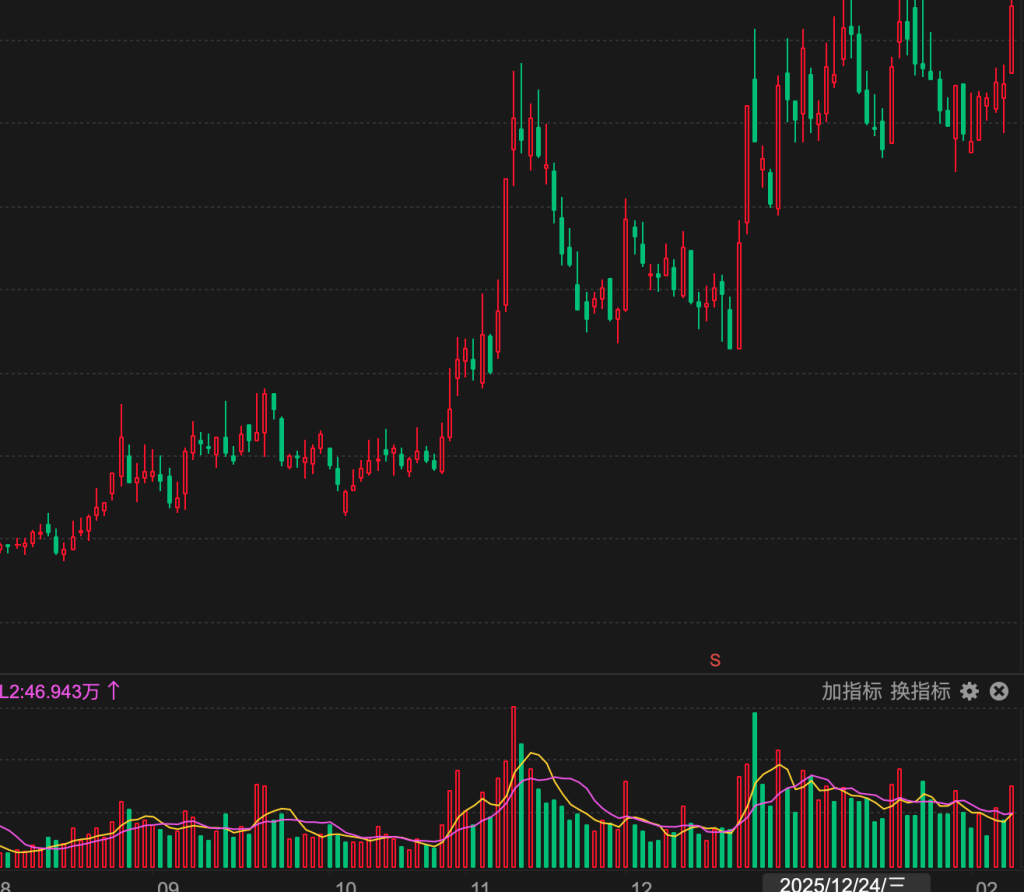Open the 换指标 switch indicator menu
This screenshot has width=1024, height=892.
pos(920,691)
